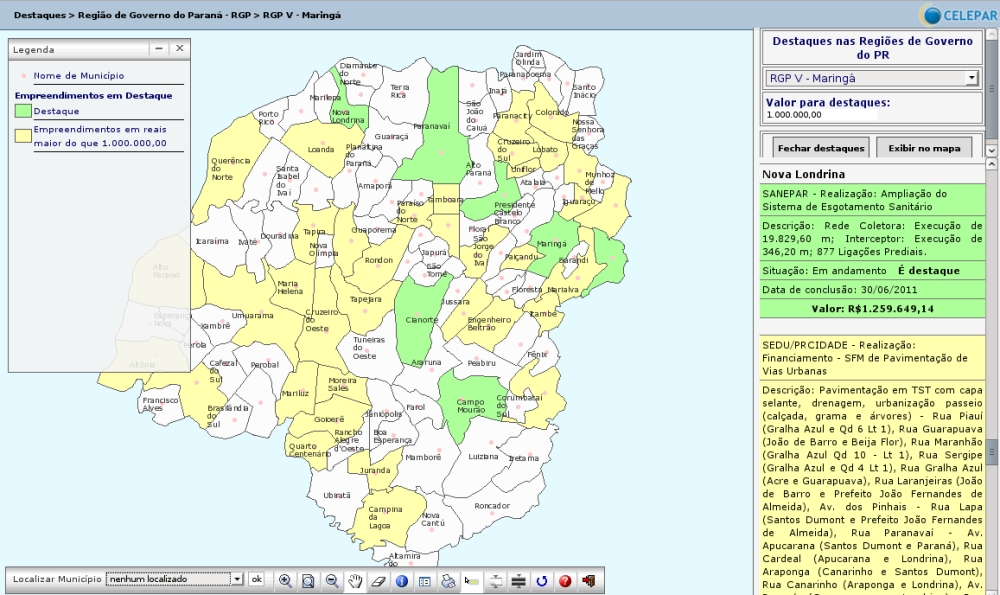Activate the blue information tool
Screen dimensions: 1000x595
401,580
